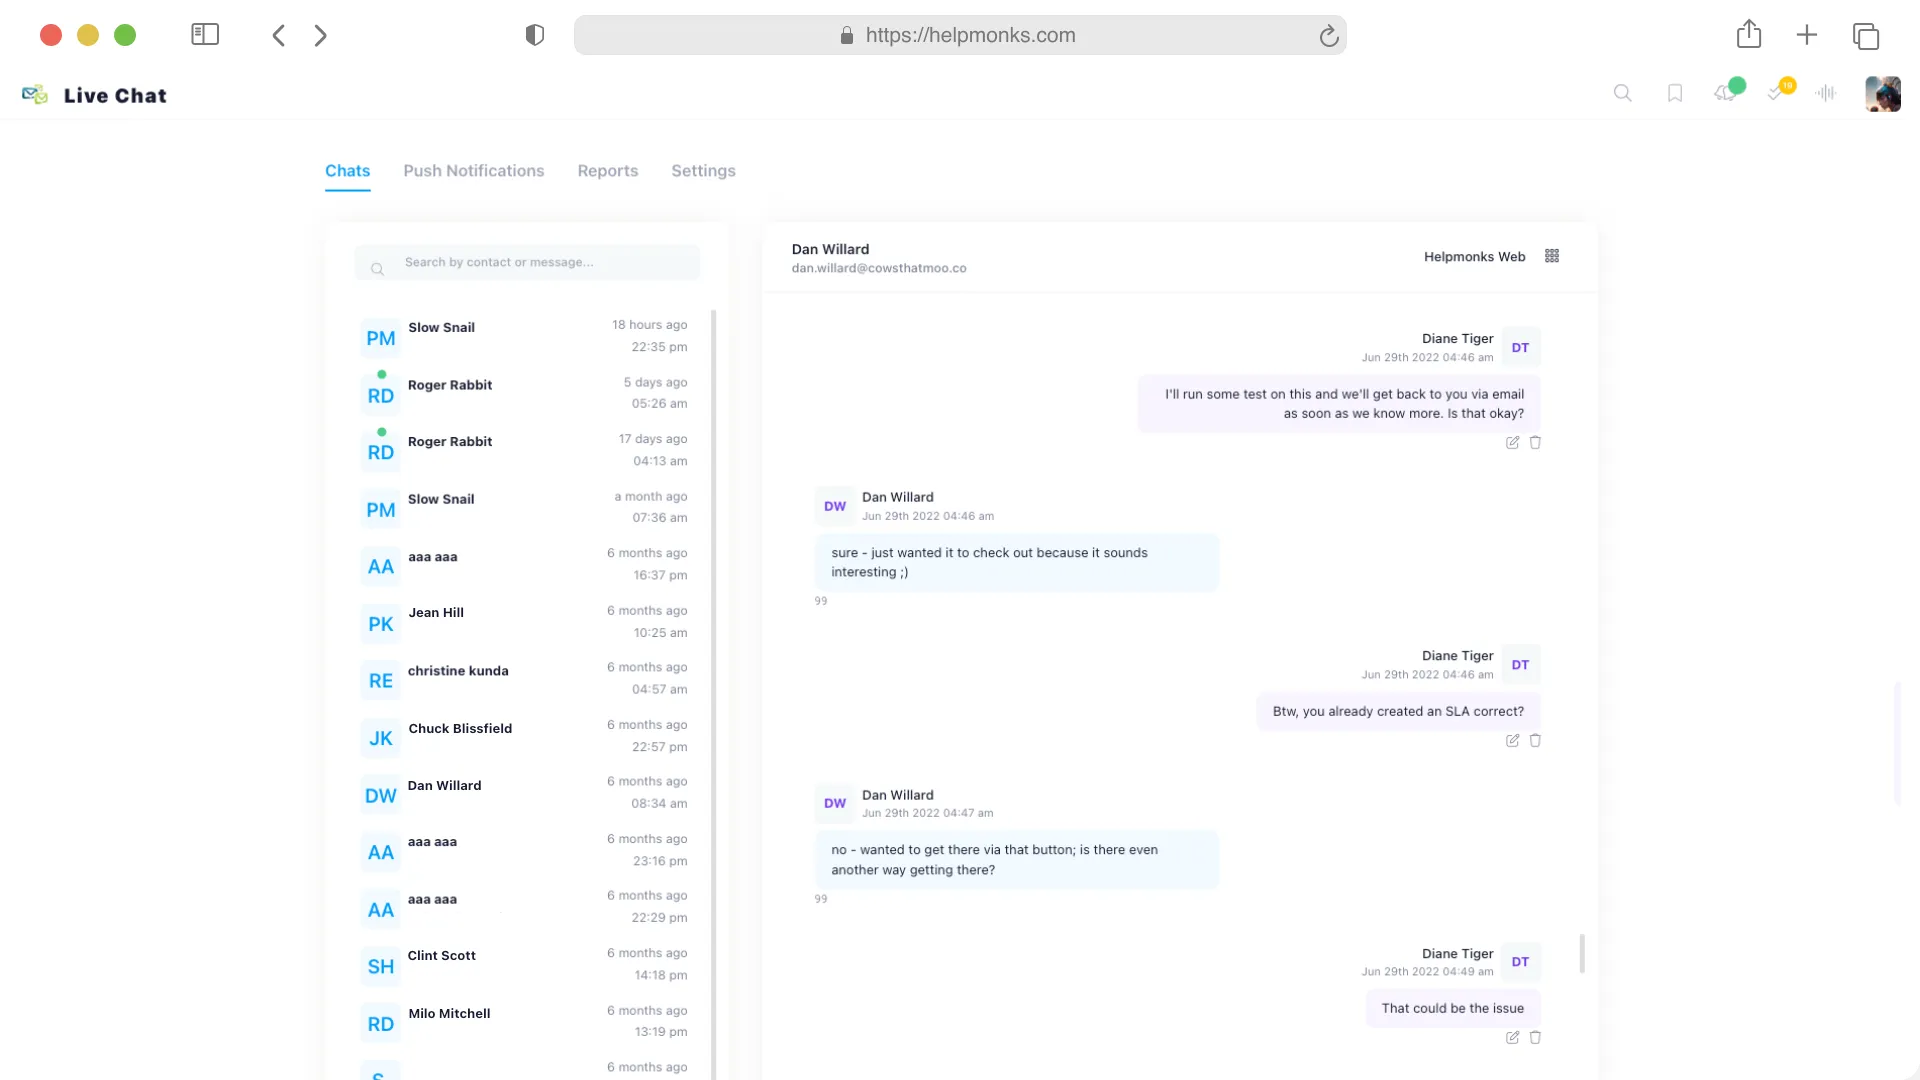Viewport: 1920px width, 1080px height.
Task: Click the 'sure - just wanted it' message bubble
Action: pyautogui.click(x=1017, y=563)
